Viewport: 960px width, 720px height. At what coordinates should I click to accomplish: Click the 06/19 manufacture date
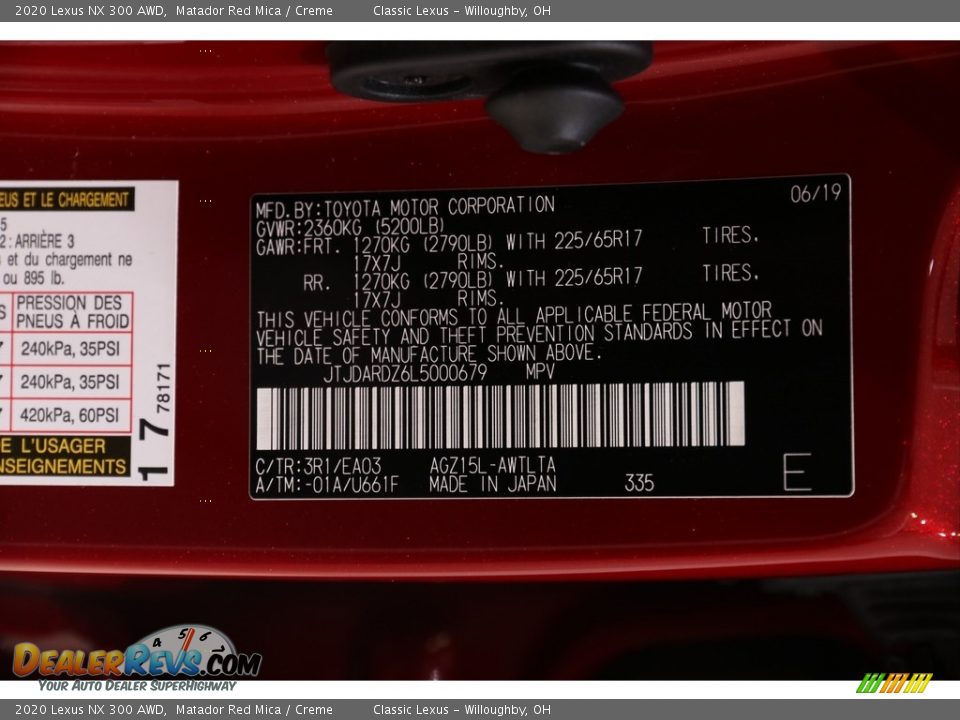pyautogui.click(x=815, y=194)
